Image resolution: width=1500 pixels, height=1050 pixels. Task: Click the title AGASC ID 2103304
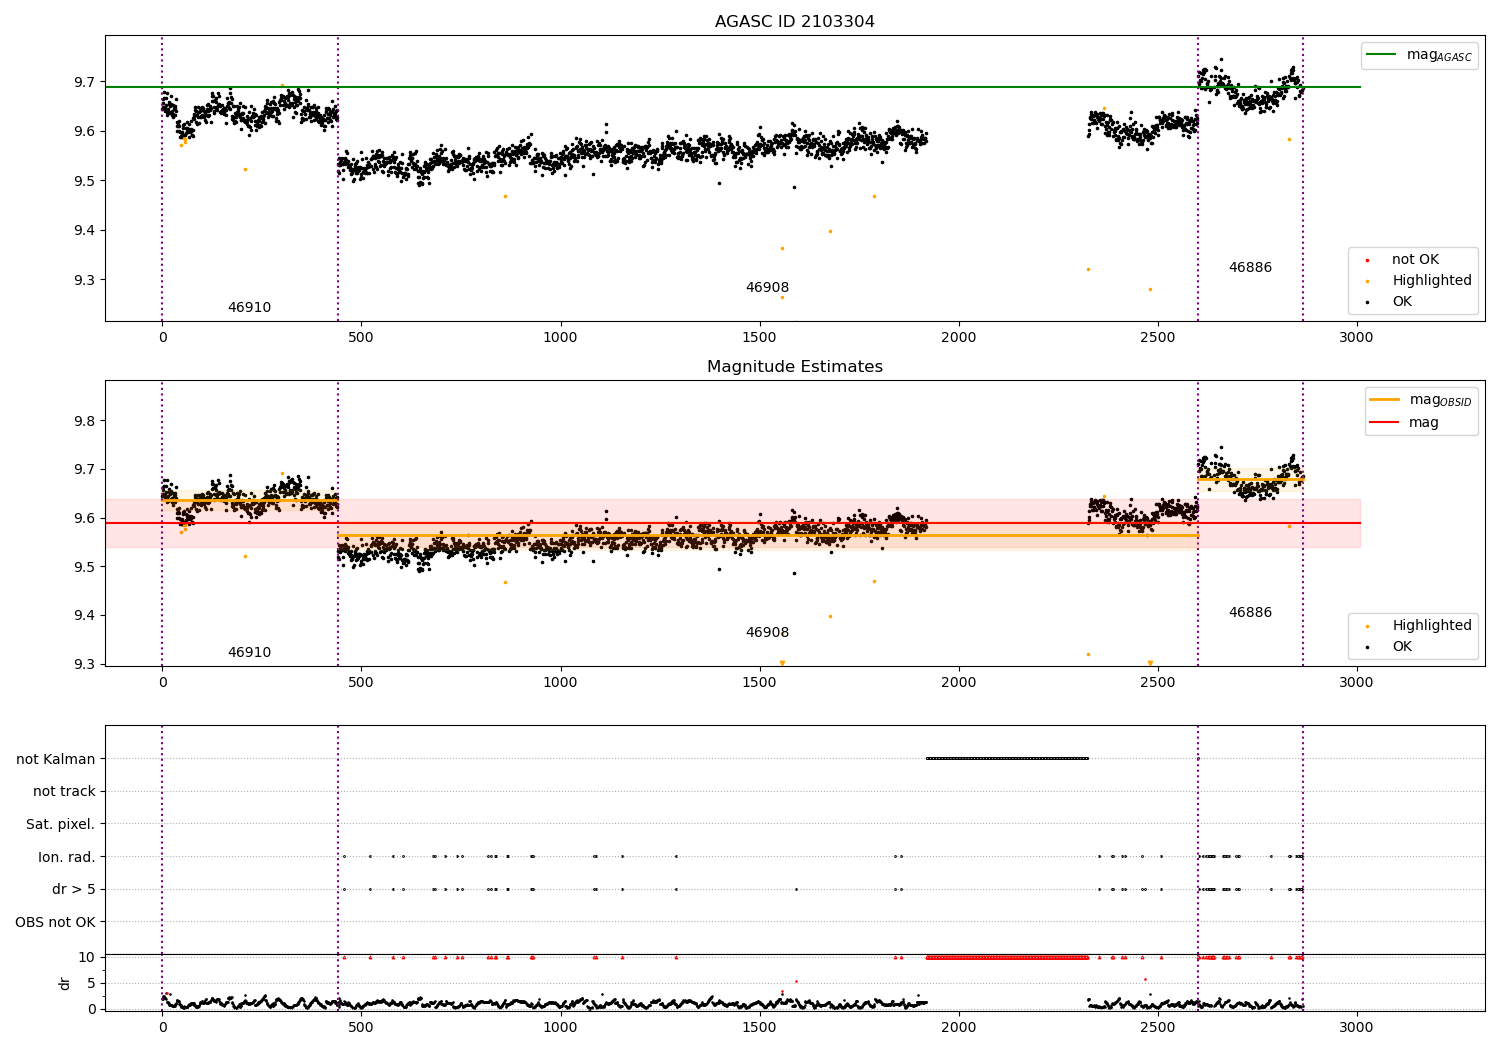[x=794, y=22]
